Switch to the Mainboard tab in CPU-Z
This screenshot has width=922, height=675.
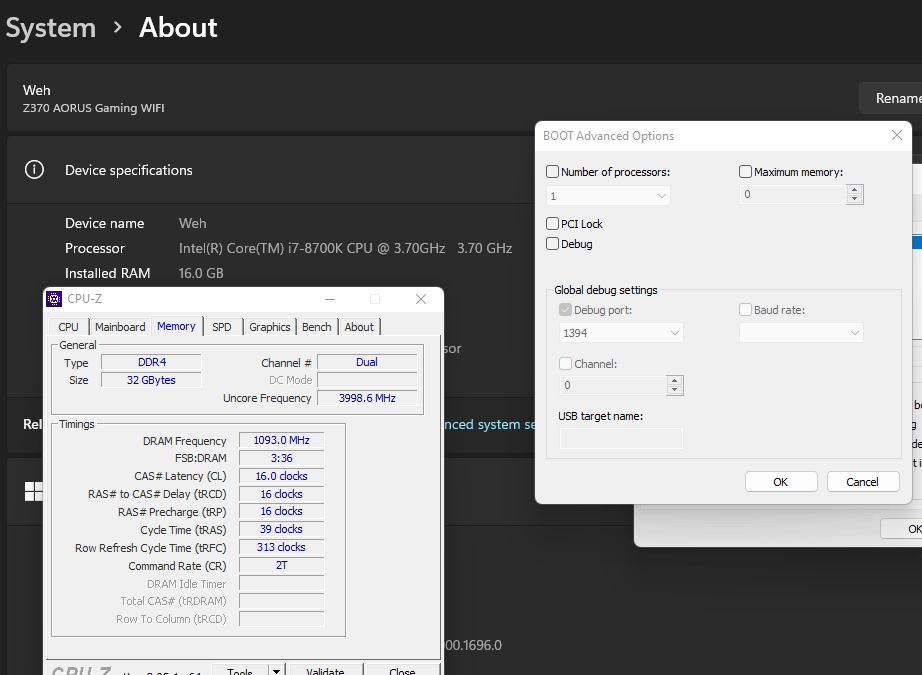click(120, 327)
